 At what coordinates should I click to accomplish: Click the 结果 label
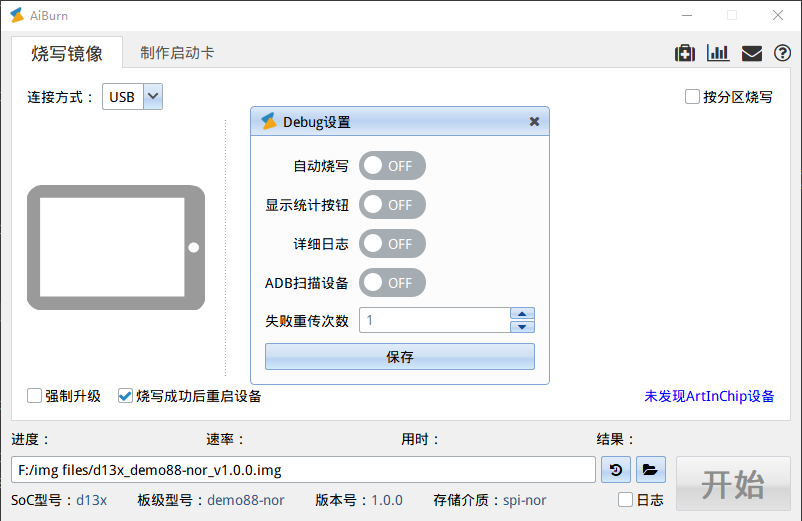point(615,439)
